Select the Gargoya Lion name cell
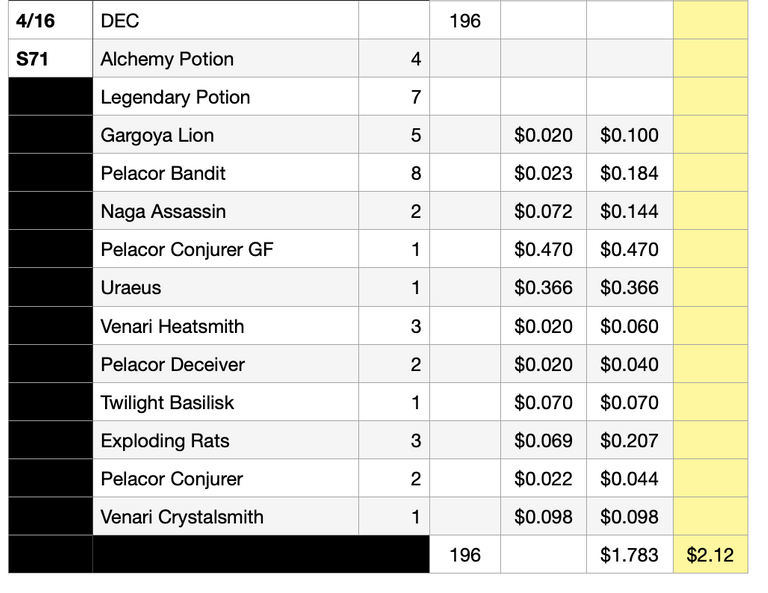The image size is (768, 593). 225,135
